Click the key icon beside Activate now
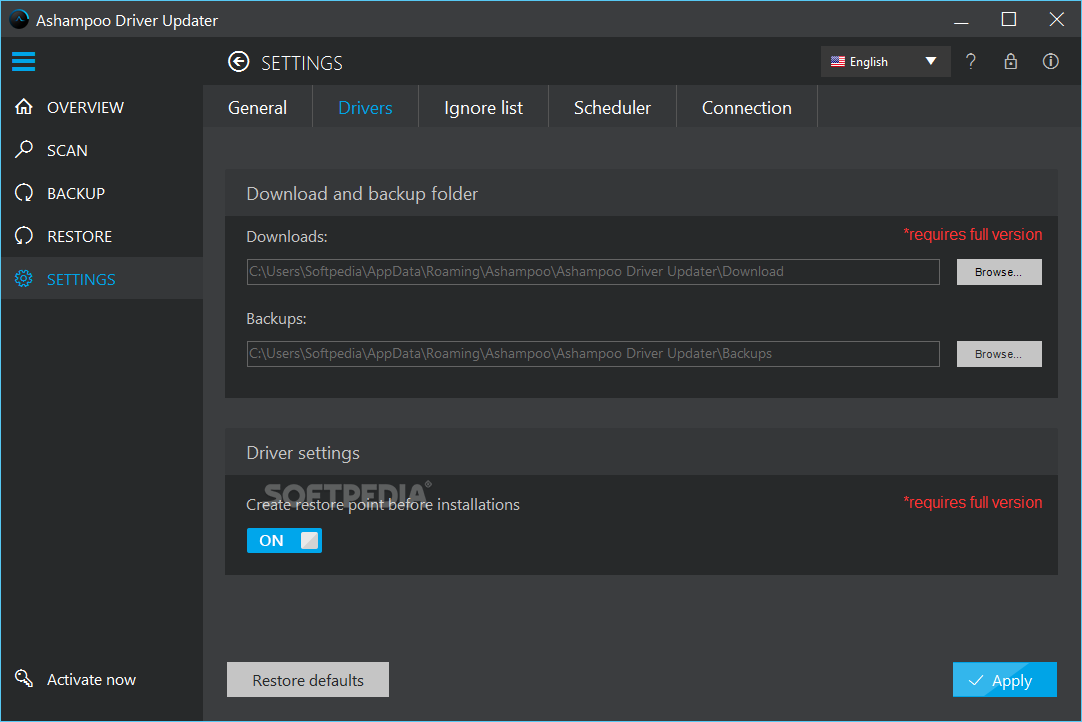Screen dimensions: 1082x722 (24, 679)
